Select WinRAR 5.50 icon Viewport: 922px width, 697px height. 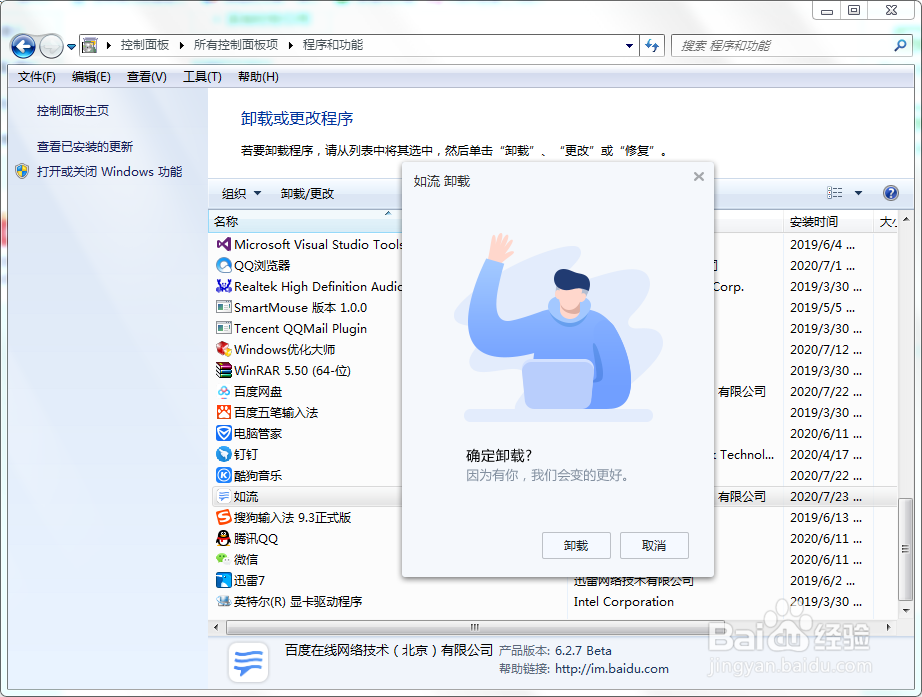point(223,371)
